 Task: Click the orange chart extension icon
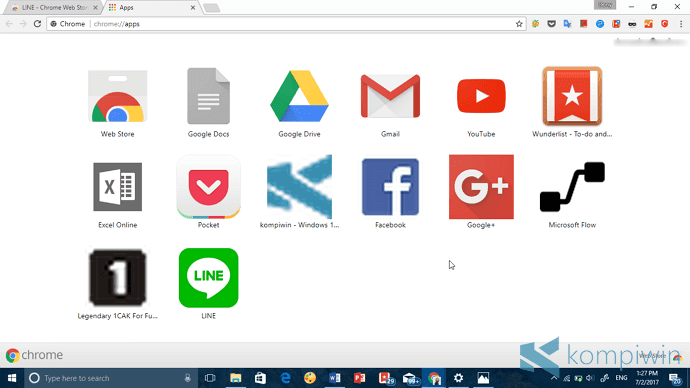[x=648, y=24]
